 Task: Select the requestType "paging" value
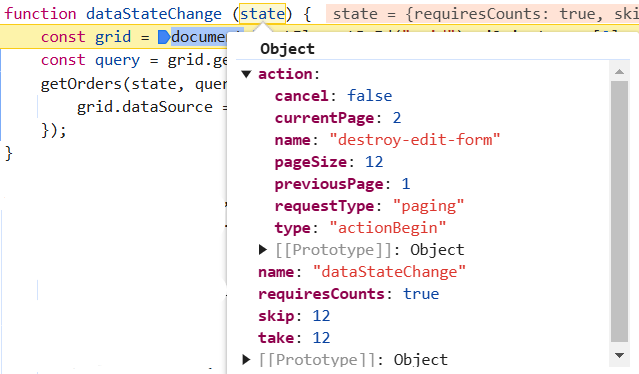point(428,206)
